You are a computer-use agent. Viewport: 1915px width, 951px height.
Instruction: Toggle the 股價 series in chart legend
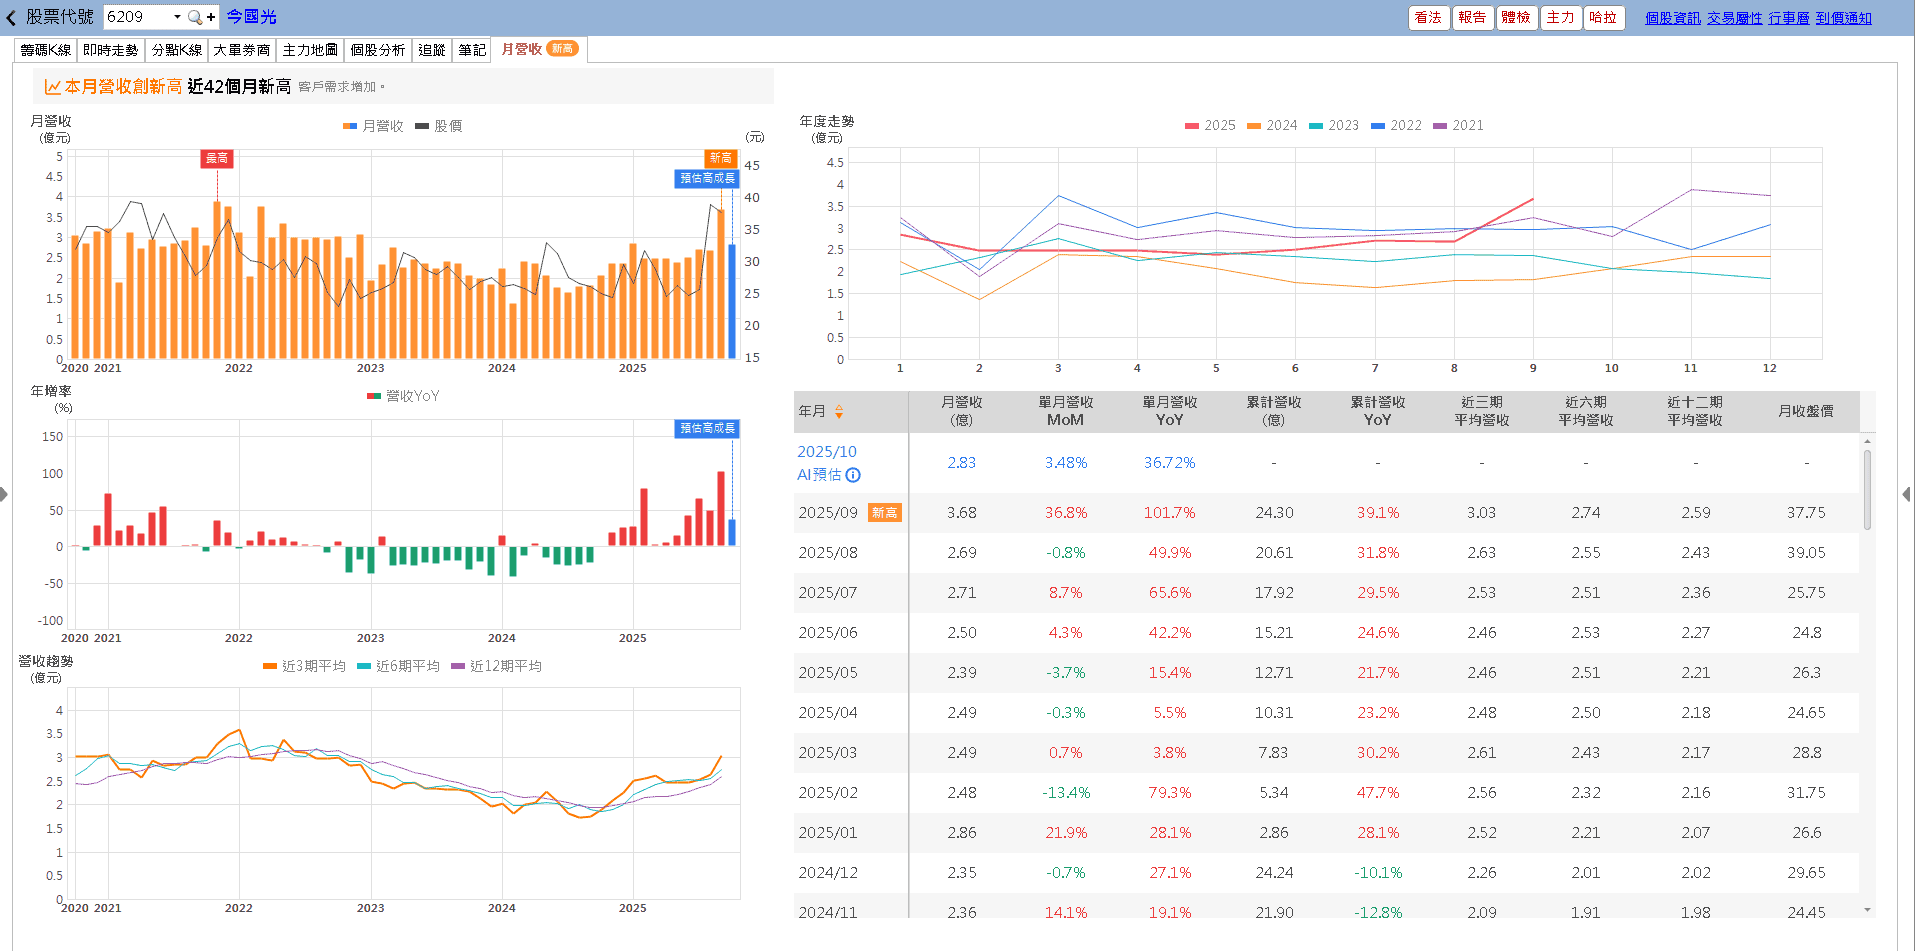coord(439,126)
